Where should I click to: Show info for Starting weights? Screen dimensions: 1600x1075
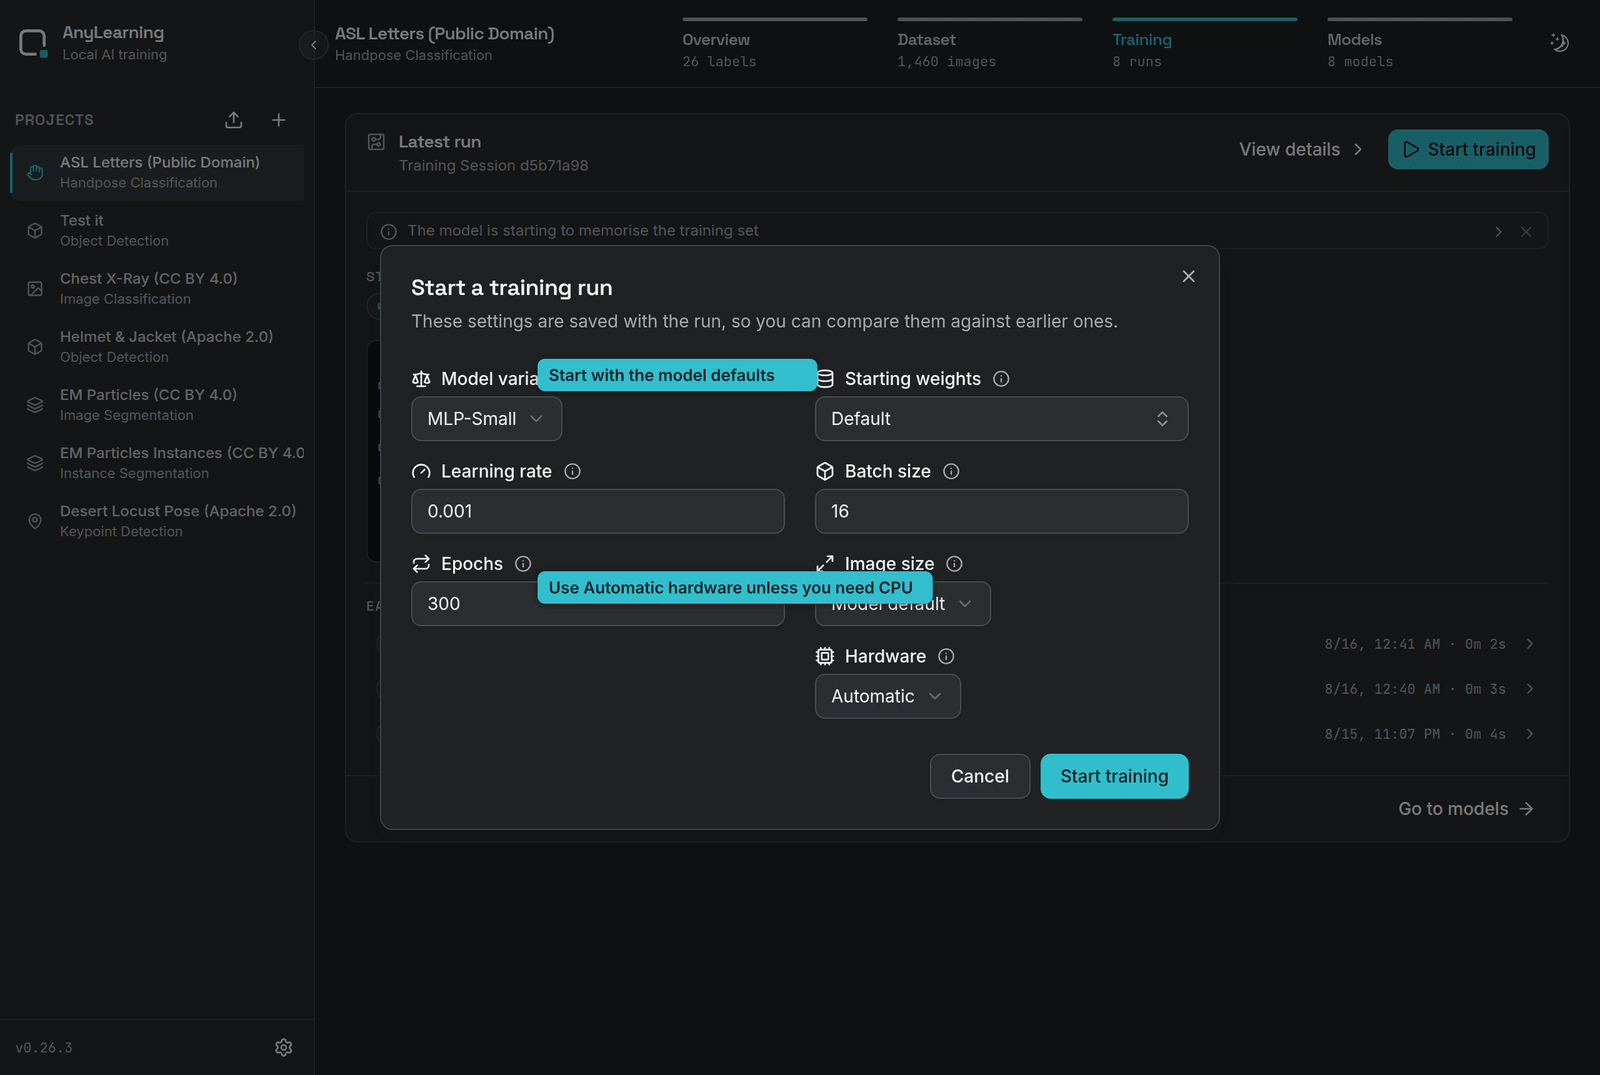tap(1001, 379)
